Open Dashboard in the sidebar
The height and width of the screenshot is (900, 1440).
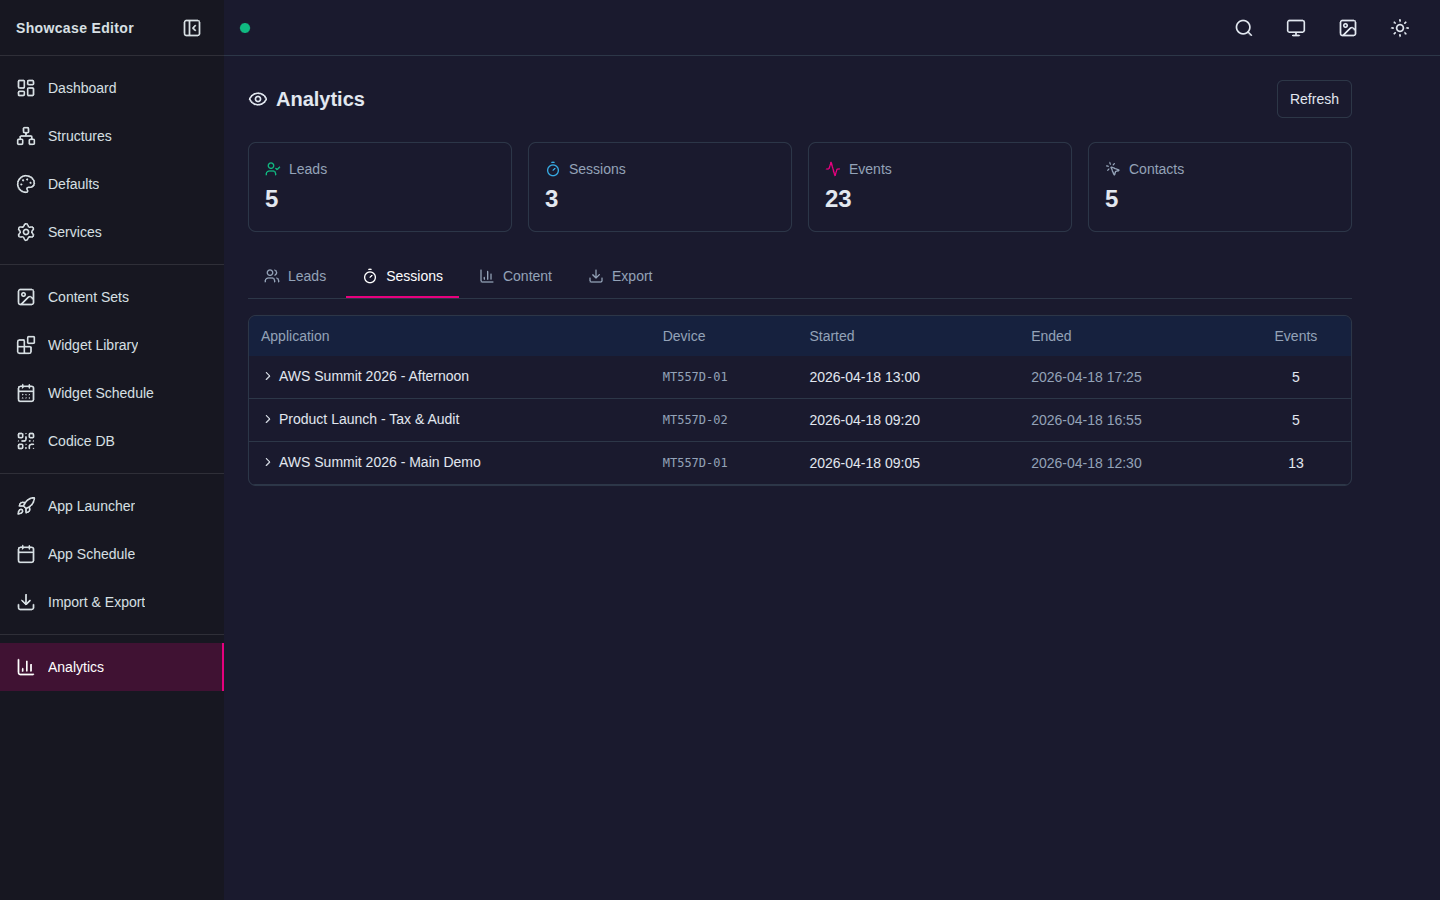pyautogui.click(x=112, y=88)
